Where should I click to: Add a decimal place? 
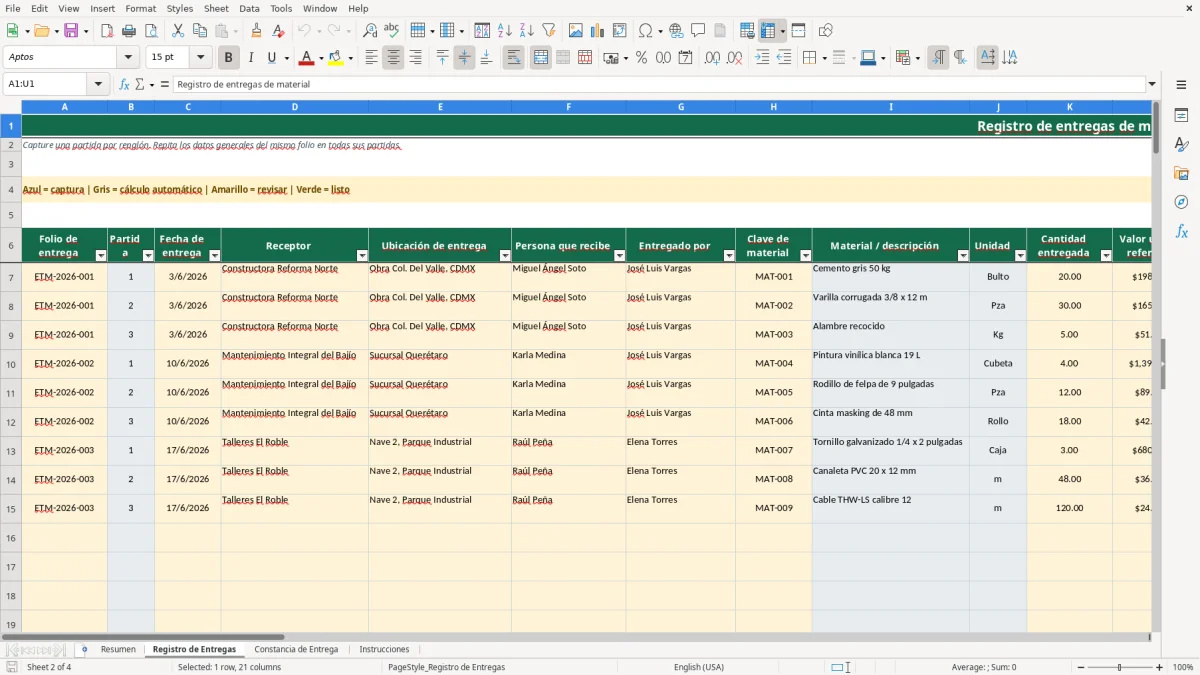pyautogui.click(x=712, y=58)
